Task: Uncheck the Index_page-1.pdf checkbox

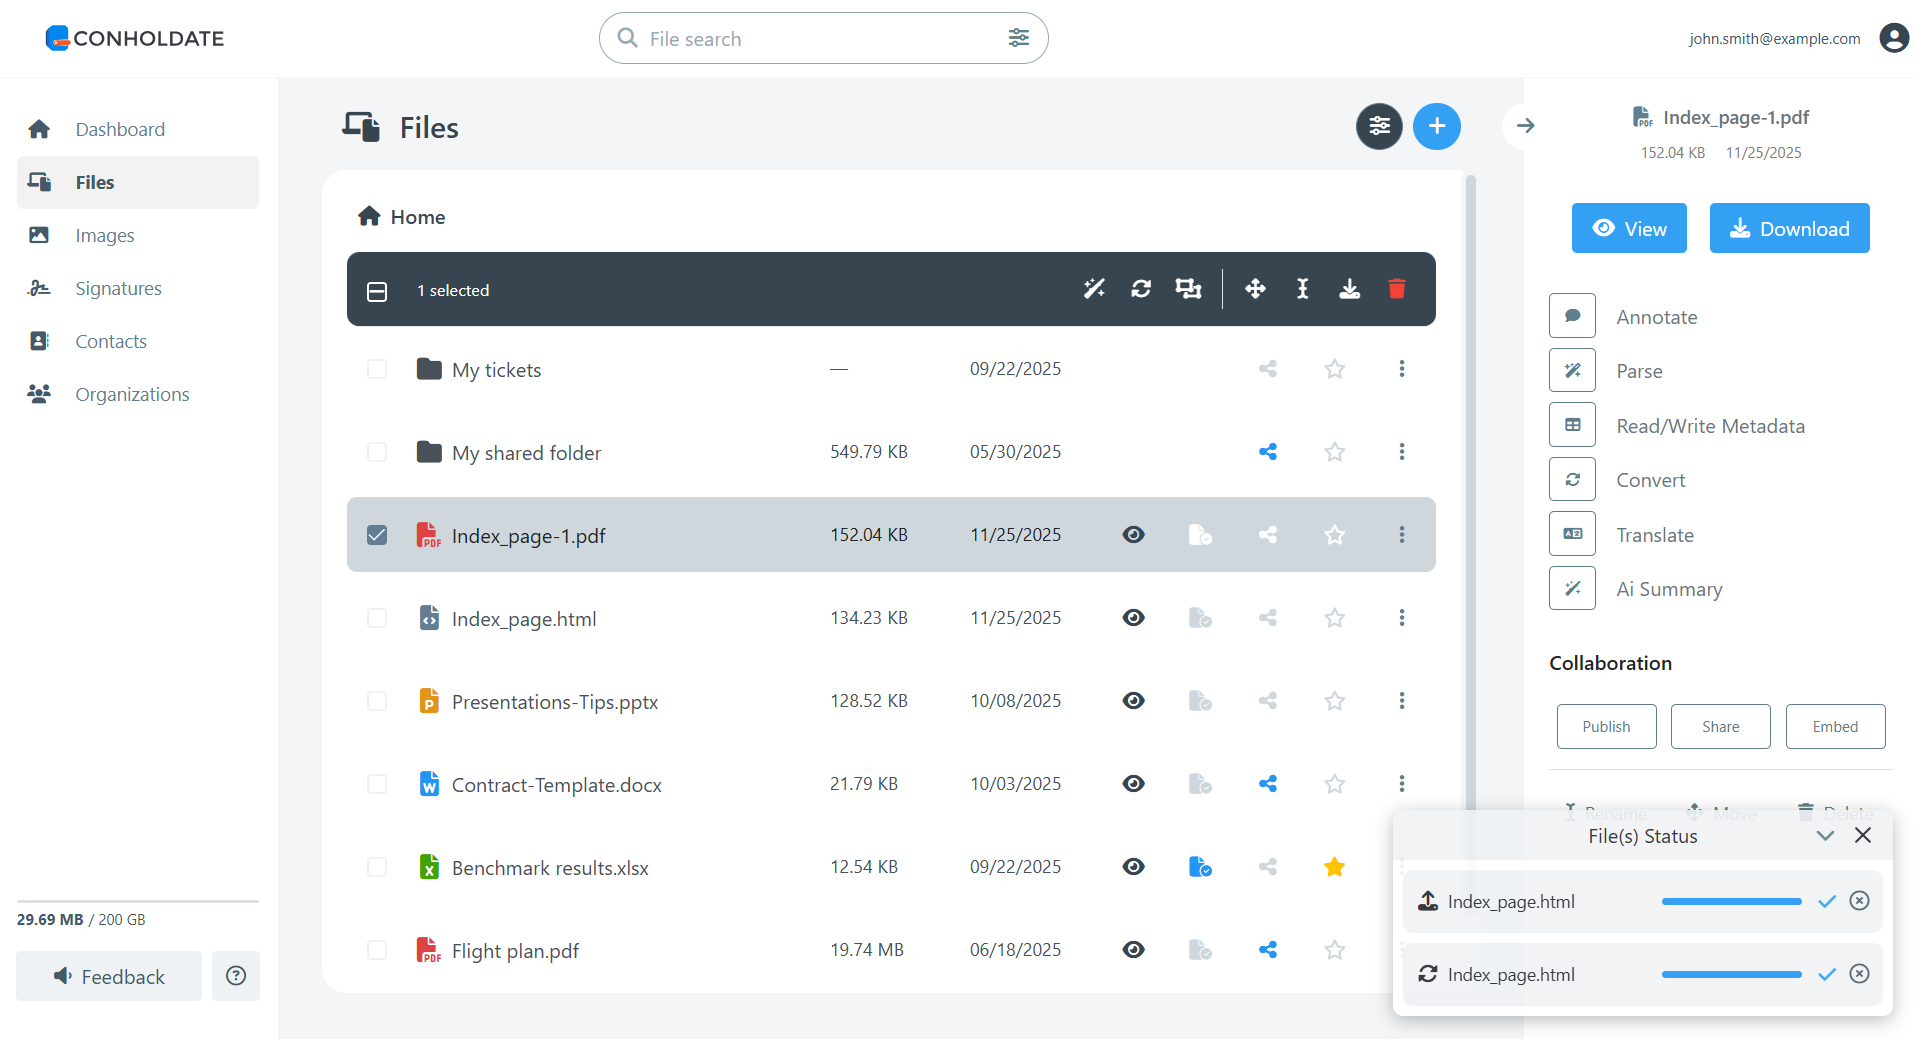Action: (377, 535)
